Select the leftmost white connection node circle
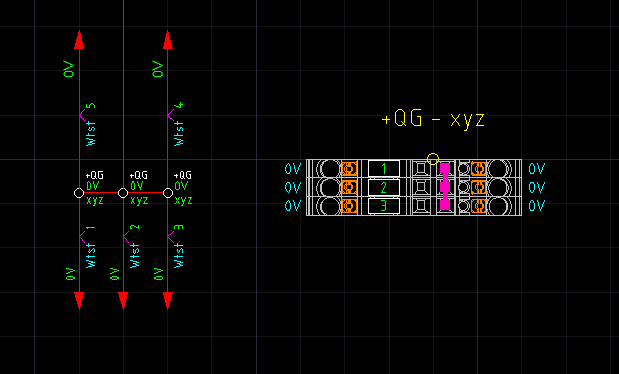The height and width of the screenshot is (374, 619). point(79,193)
